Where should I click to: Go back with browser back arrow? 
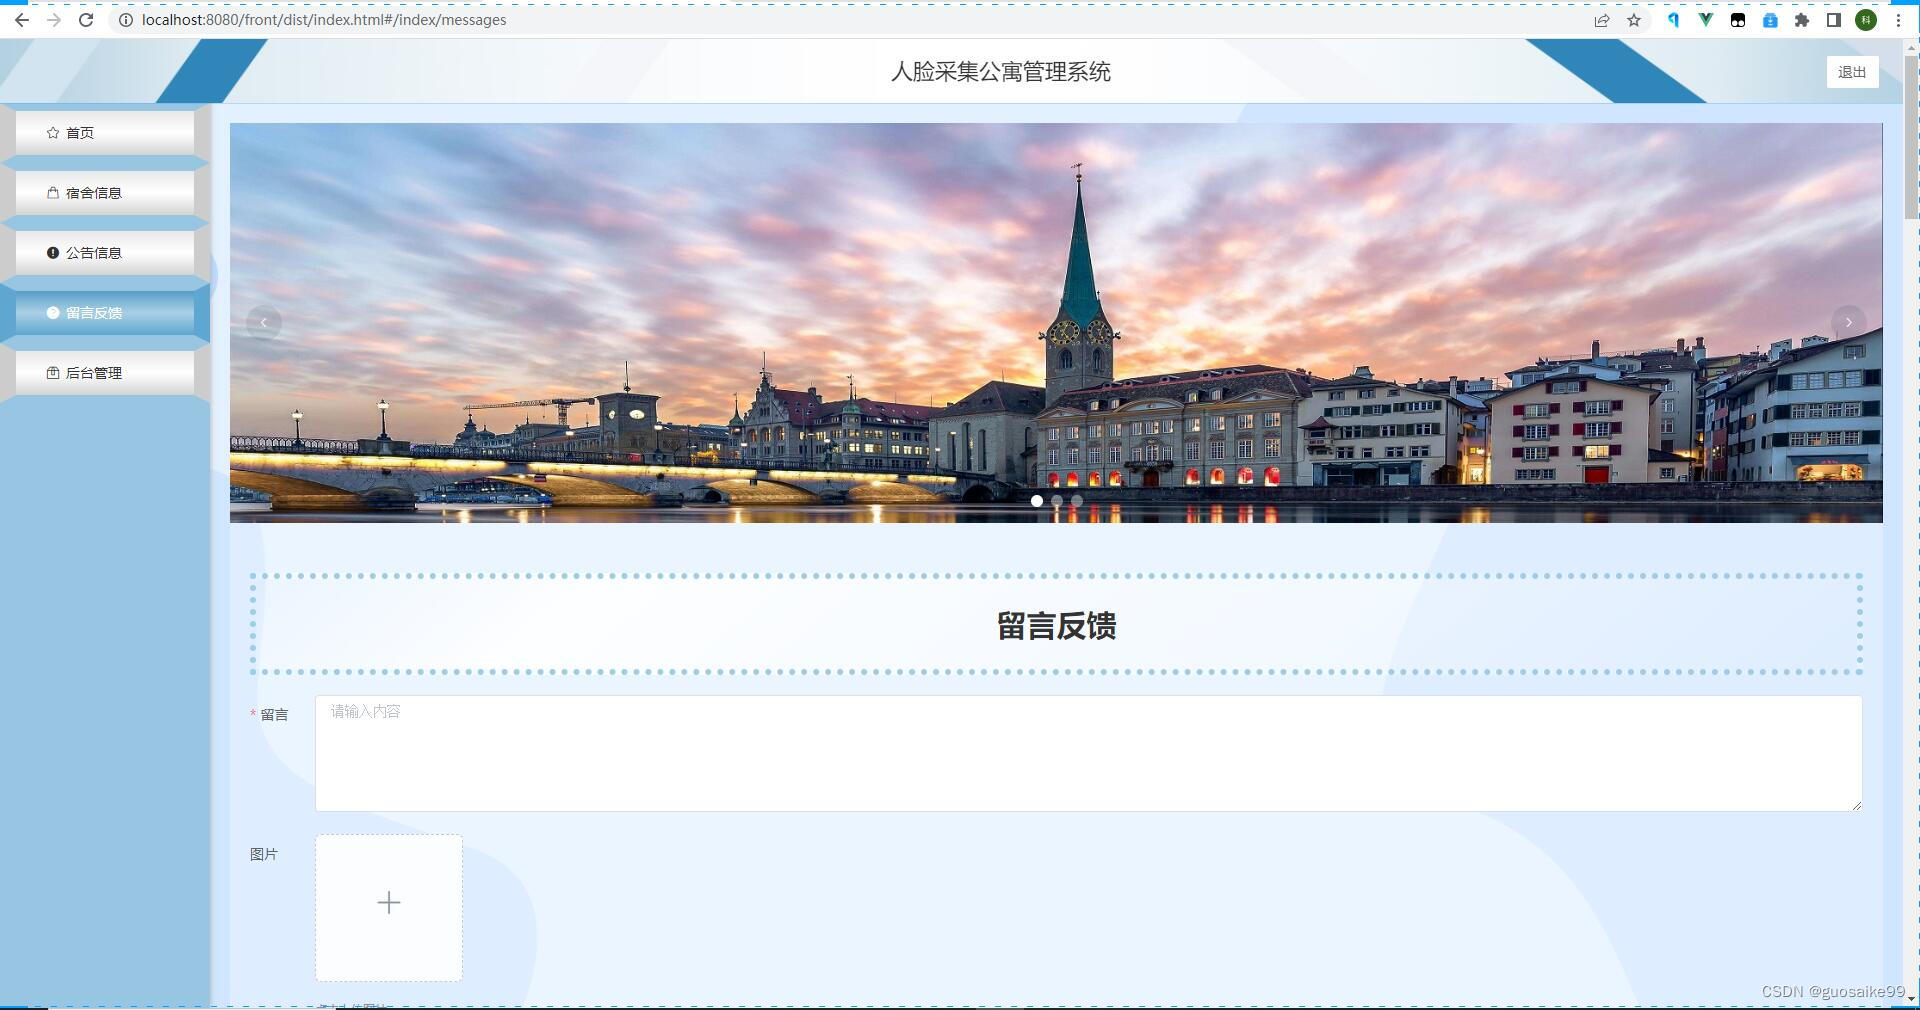21,20
